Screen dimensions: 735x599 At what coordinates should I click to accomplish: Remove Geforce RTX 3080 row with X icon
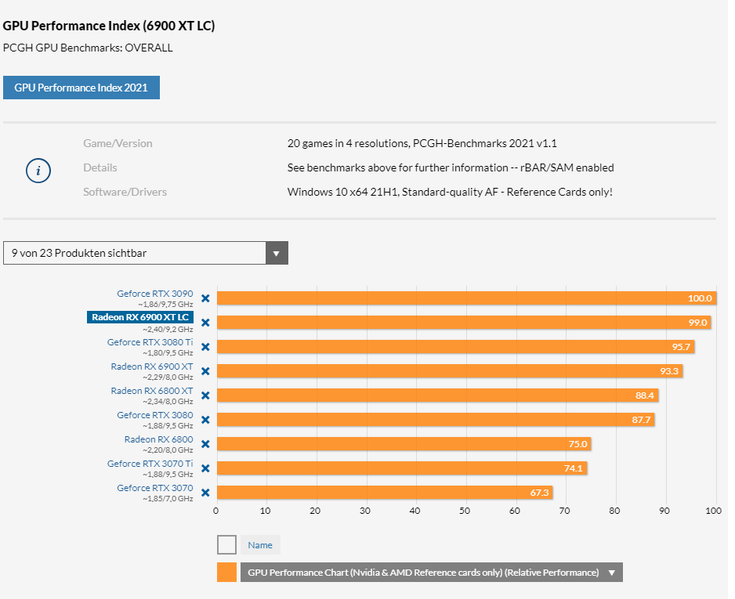point(205,420)
